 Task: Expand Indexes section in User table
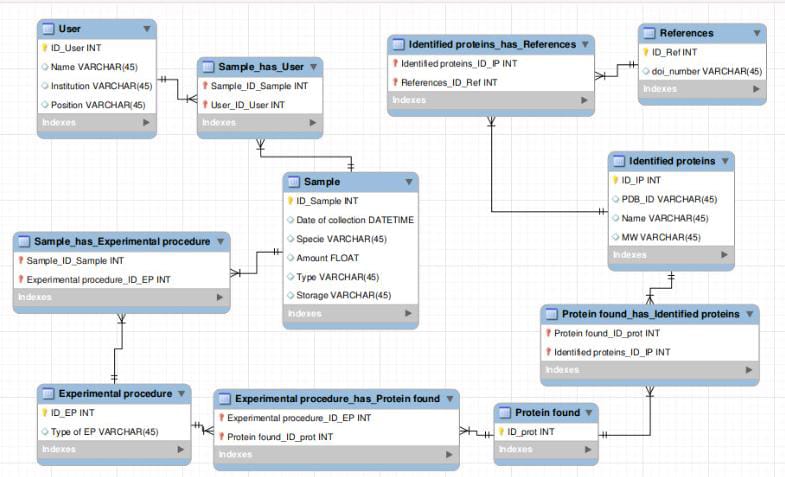(147, 123)
